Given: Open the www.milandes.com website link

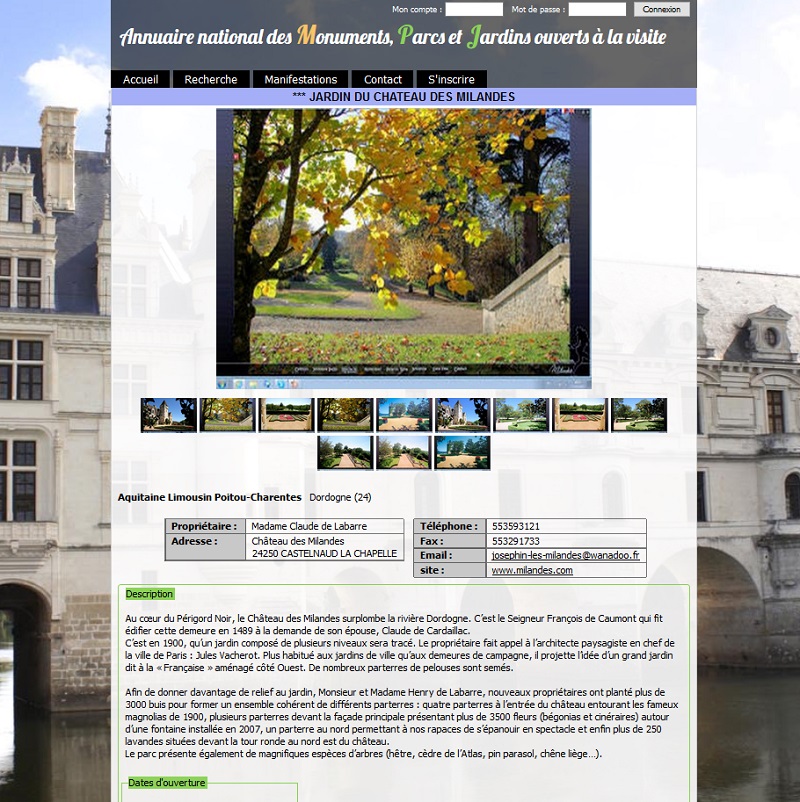Looking at the screenshot, I should (x=532, y=570).
